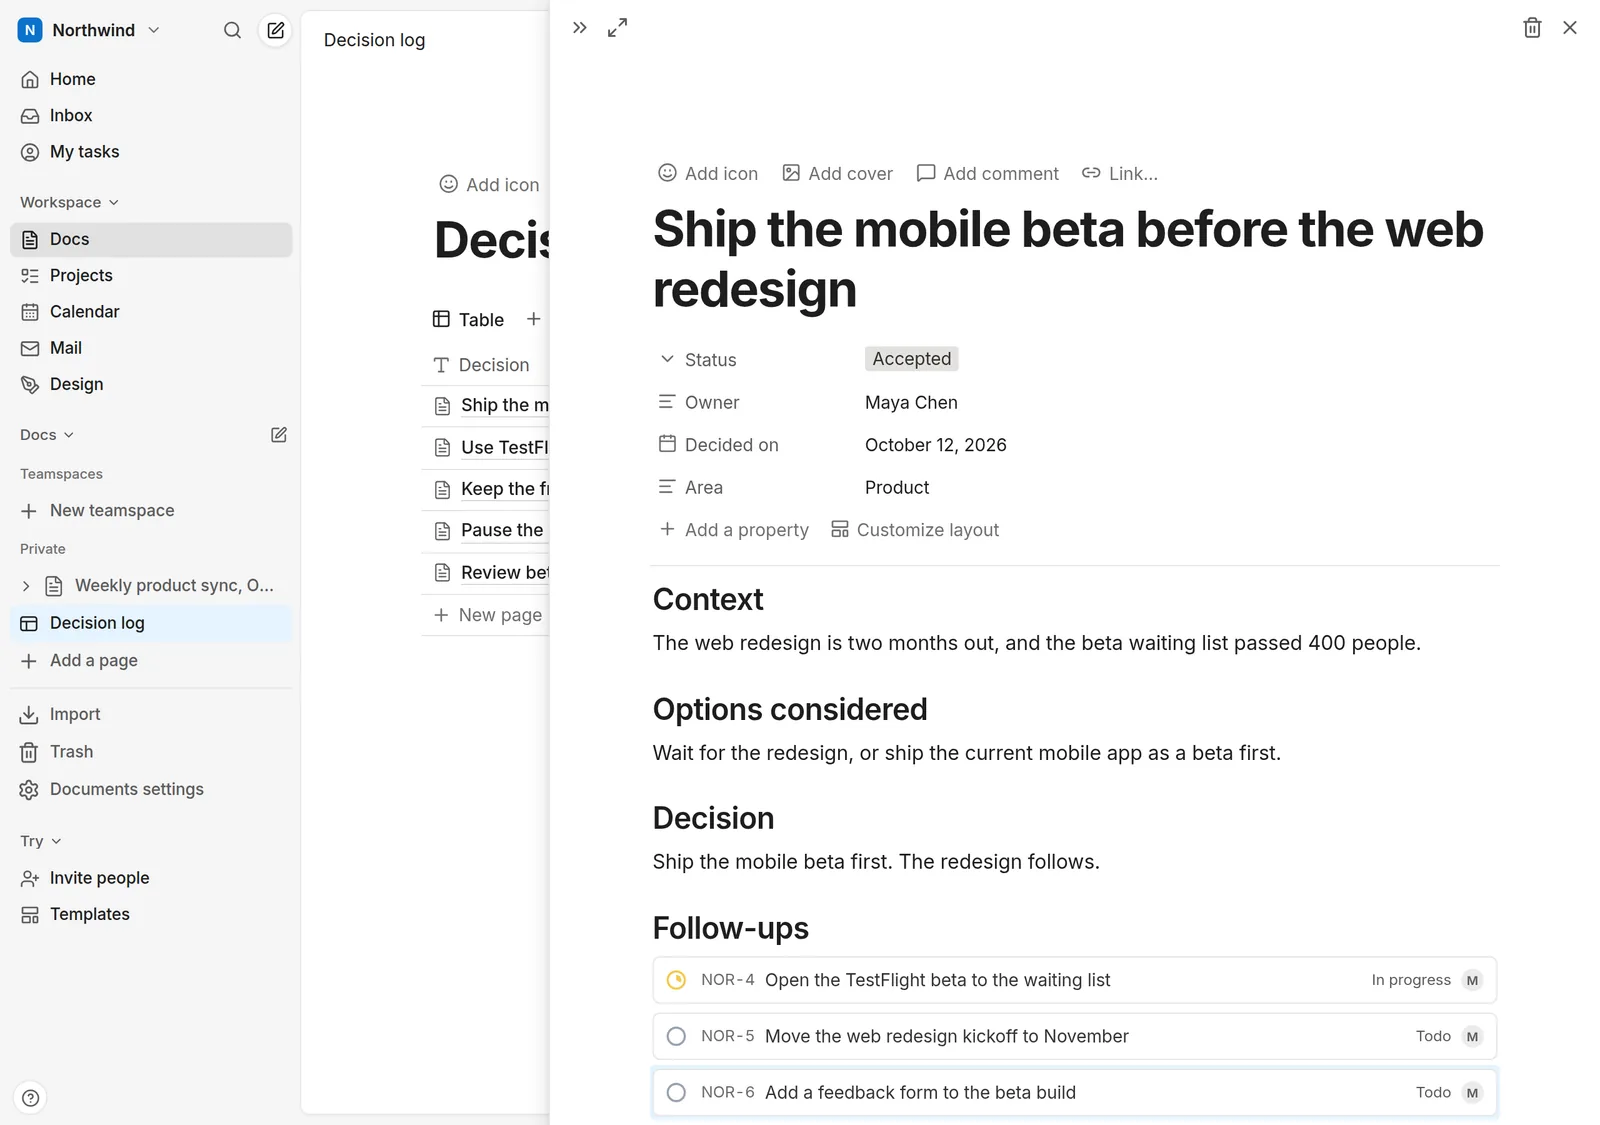Screen dimensions: 1600x1125
Task: Toggle the NOR-5 todo status circle
Action: tap(676, 1036)
